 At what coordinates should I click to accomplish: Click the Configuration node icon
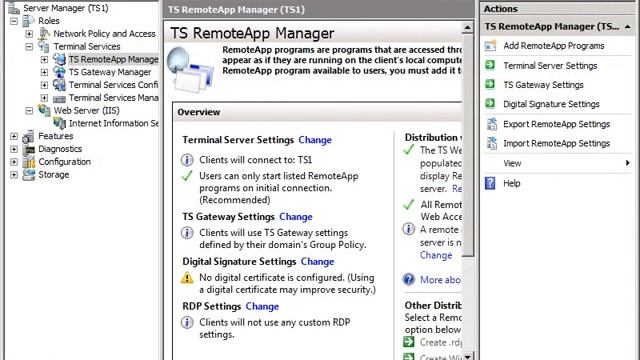[x=29, y=162]
